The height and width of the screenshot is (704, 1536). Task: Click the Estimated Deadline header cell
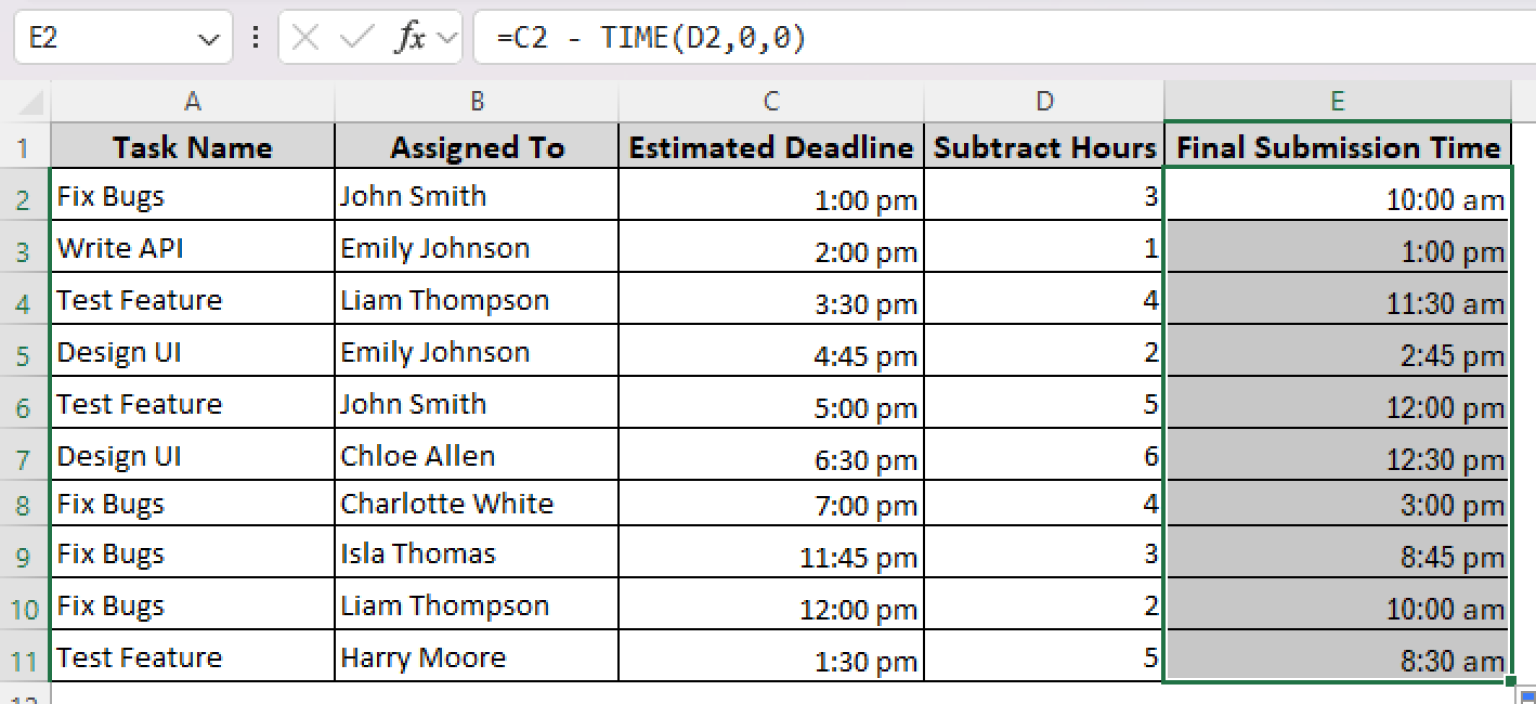click(x=771, y=146)
